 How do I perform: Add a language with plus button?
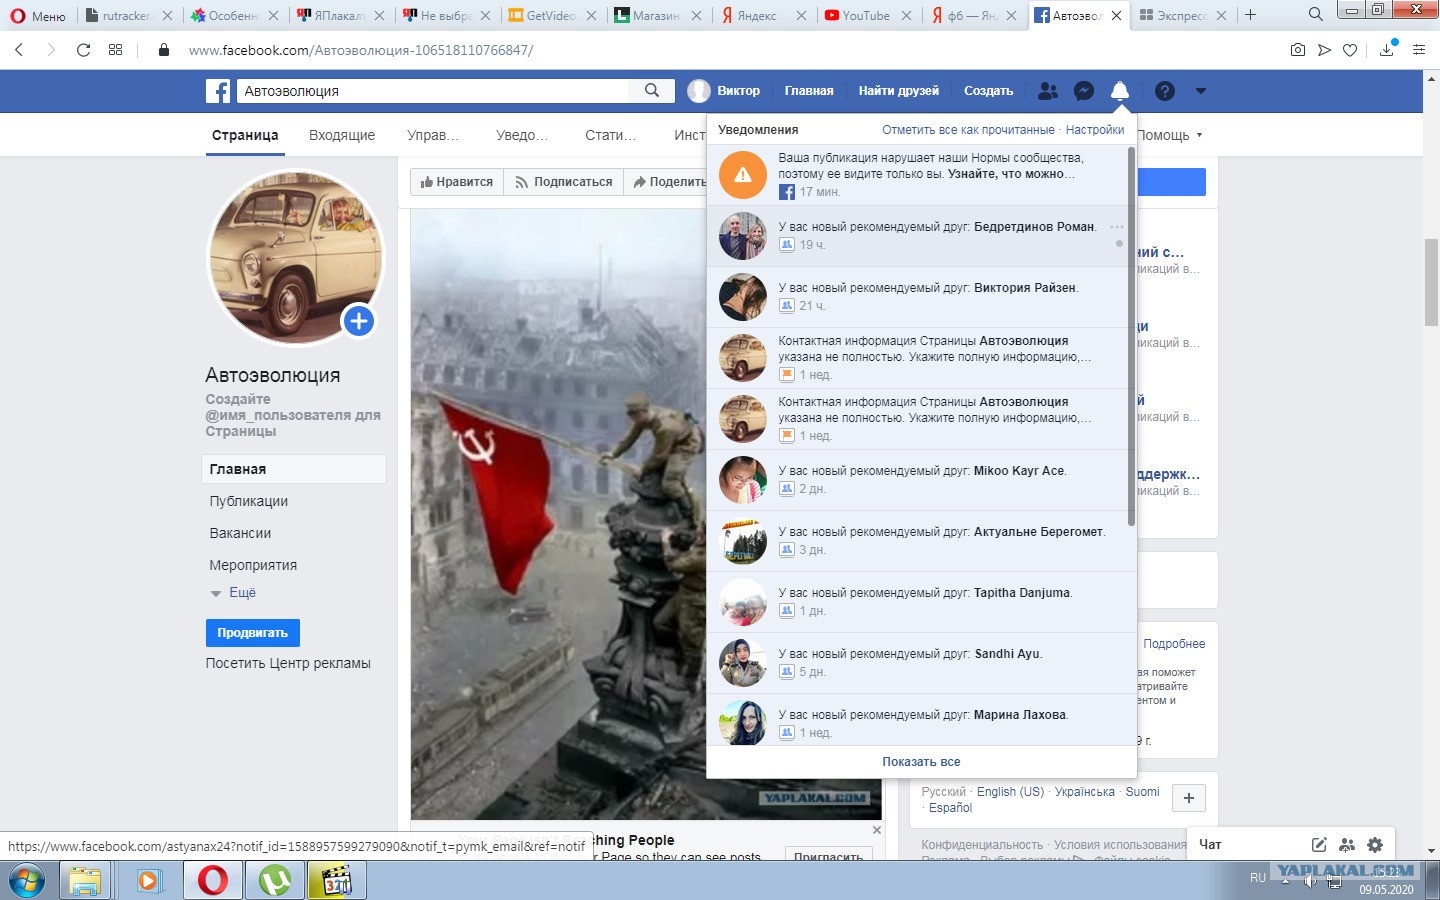point(1188,798)
